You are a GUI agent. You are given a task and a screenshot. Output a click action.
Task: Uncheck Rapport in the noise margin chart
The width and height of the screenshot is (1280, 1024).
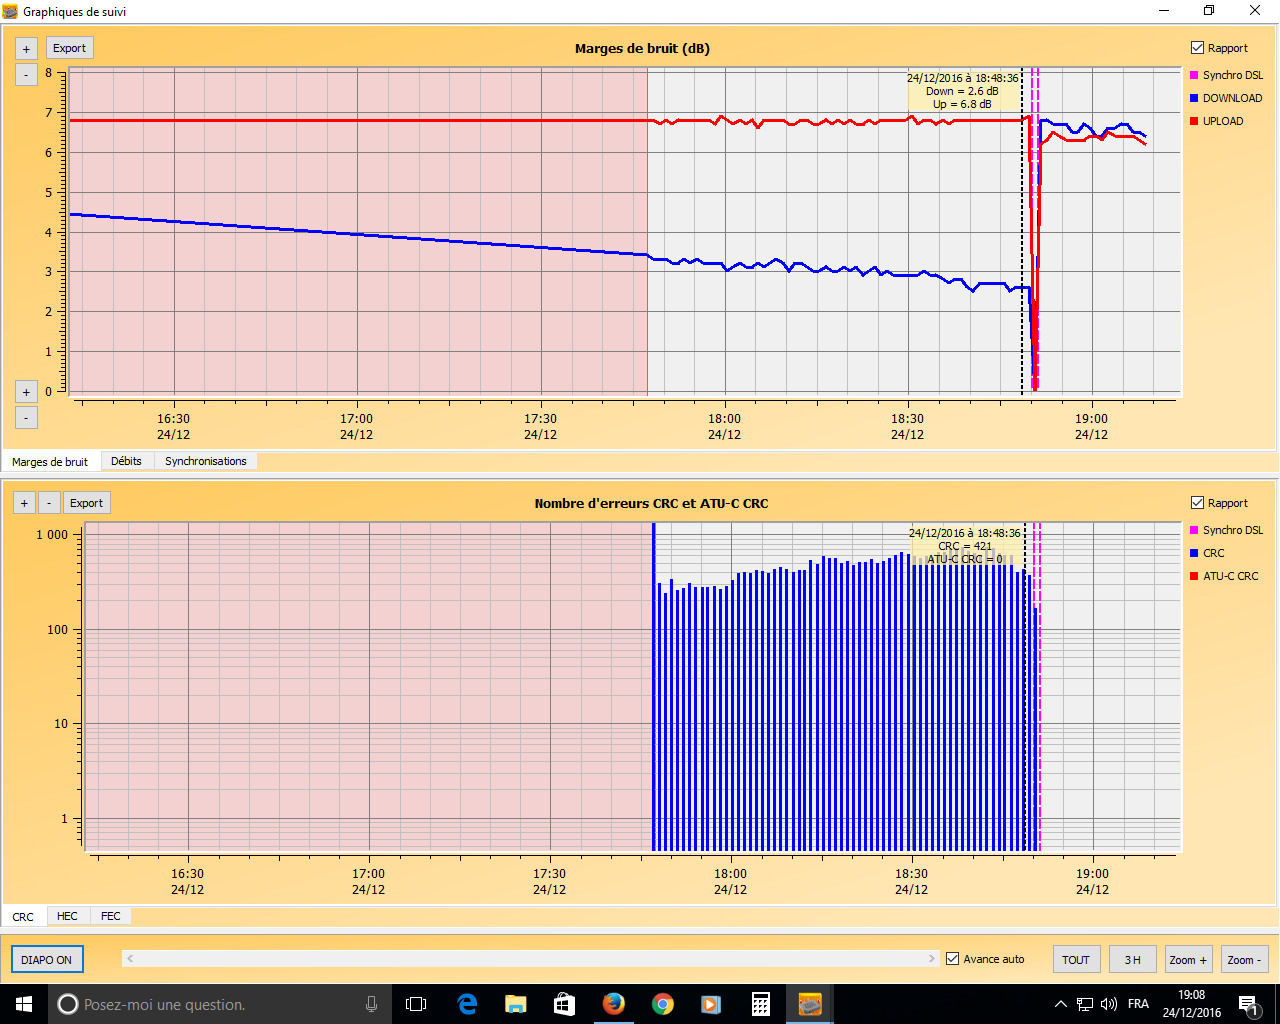[1197, 48]
